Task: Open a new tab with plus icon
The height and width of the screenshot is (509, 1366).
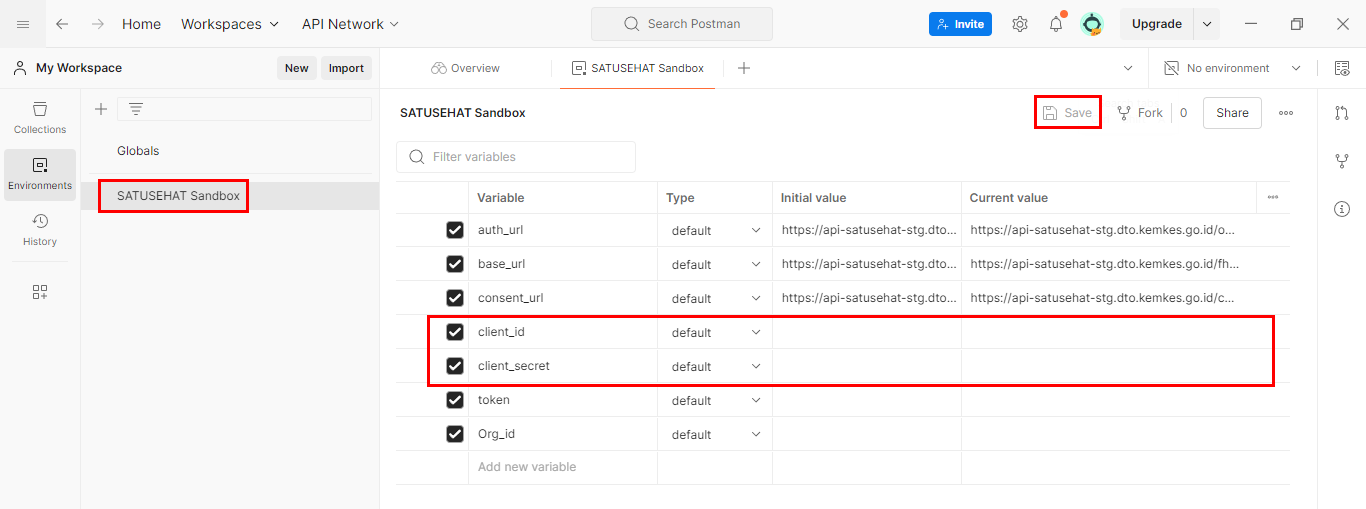Action: click(x=744, y=68)
